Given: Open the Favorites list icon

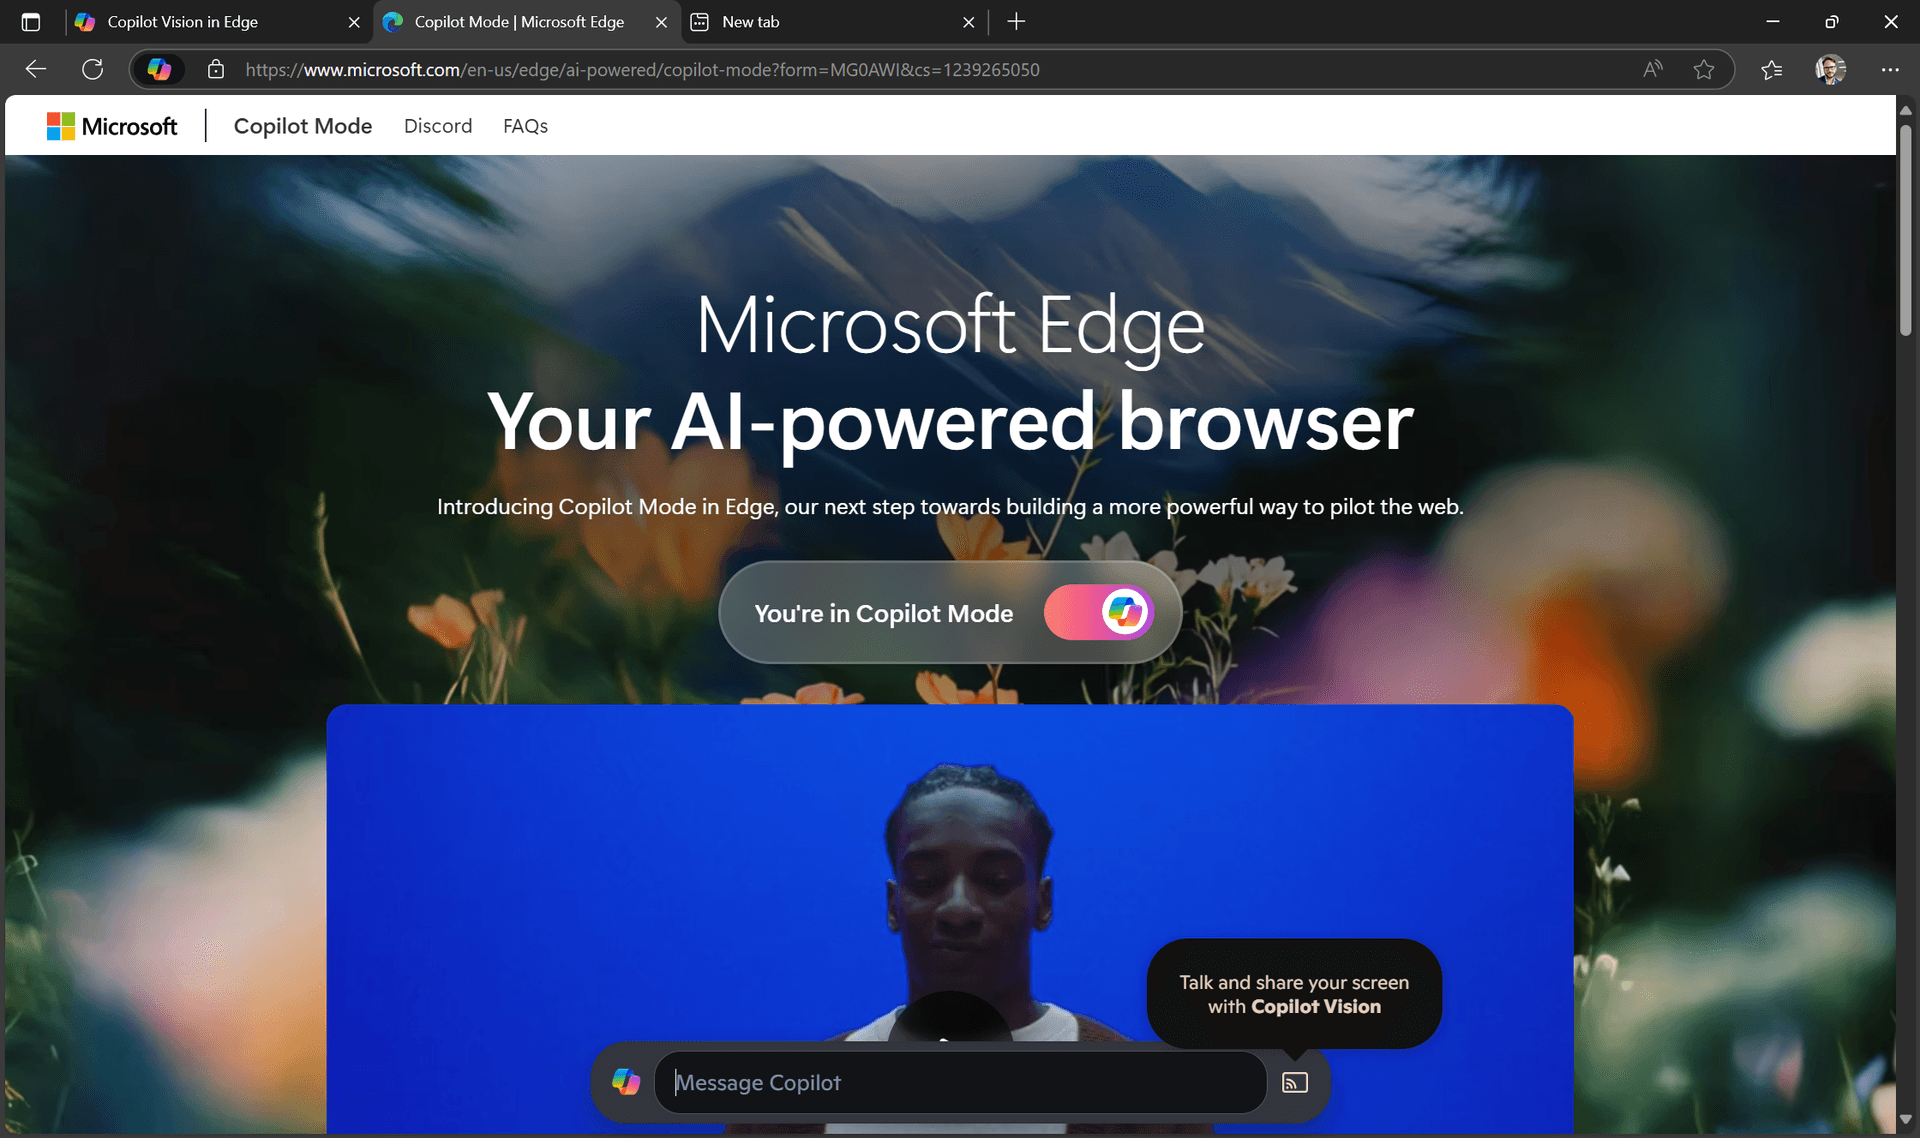Looking at the screenshot, I should 1771,69.
